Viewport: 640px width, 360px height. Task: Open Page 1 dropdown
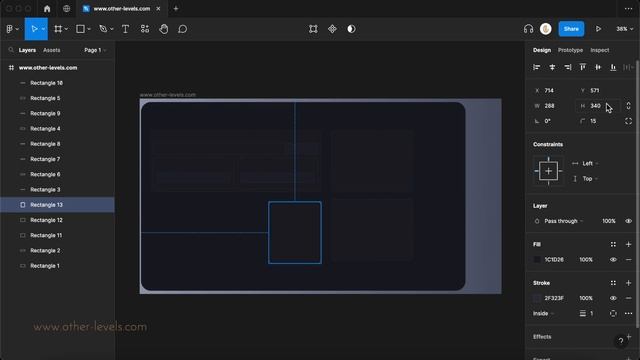pos(95,50)
